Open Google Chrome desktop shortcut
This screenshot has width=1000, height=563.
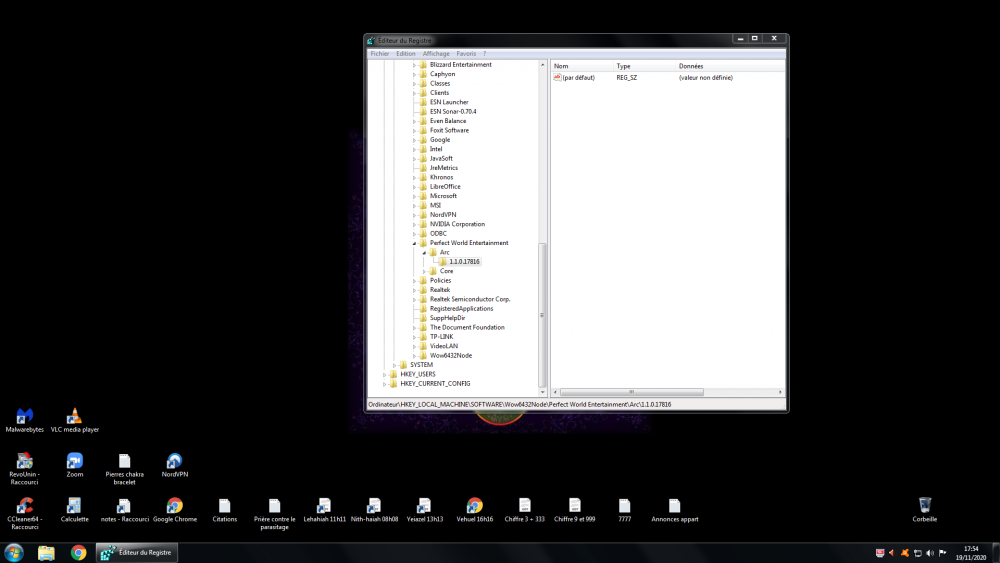(x=175, y=509)
